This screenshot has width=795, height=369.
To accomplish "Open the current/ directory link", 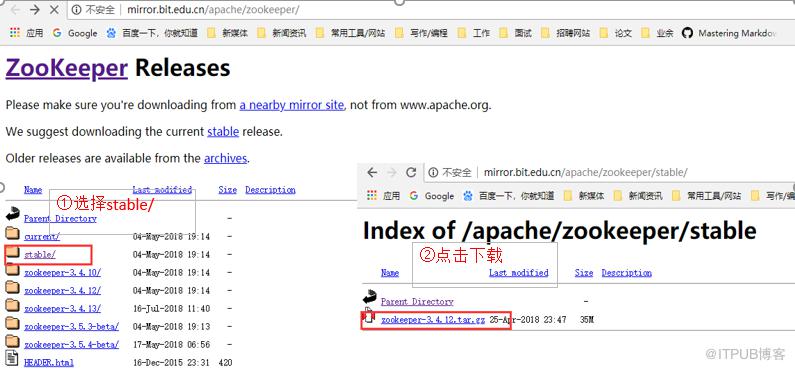I will (x=42, y=237).
